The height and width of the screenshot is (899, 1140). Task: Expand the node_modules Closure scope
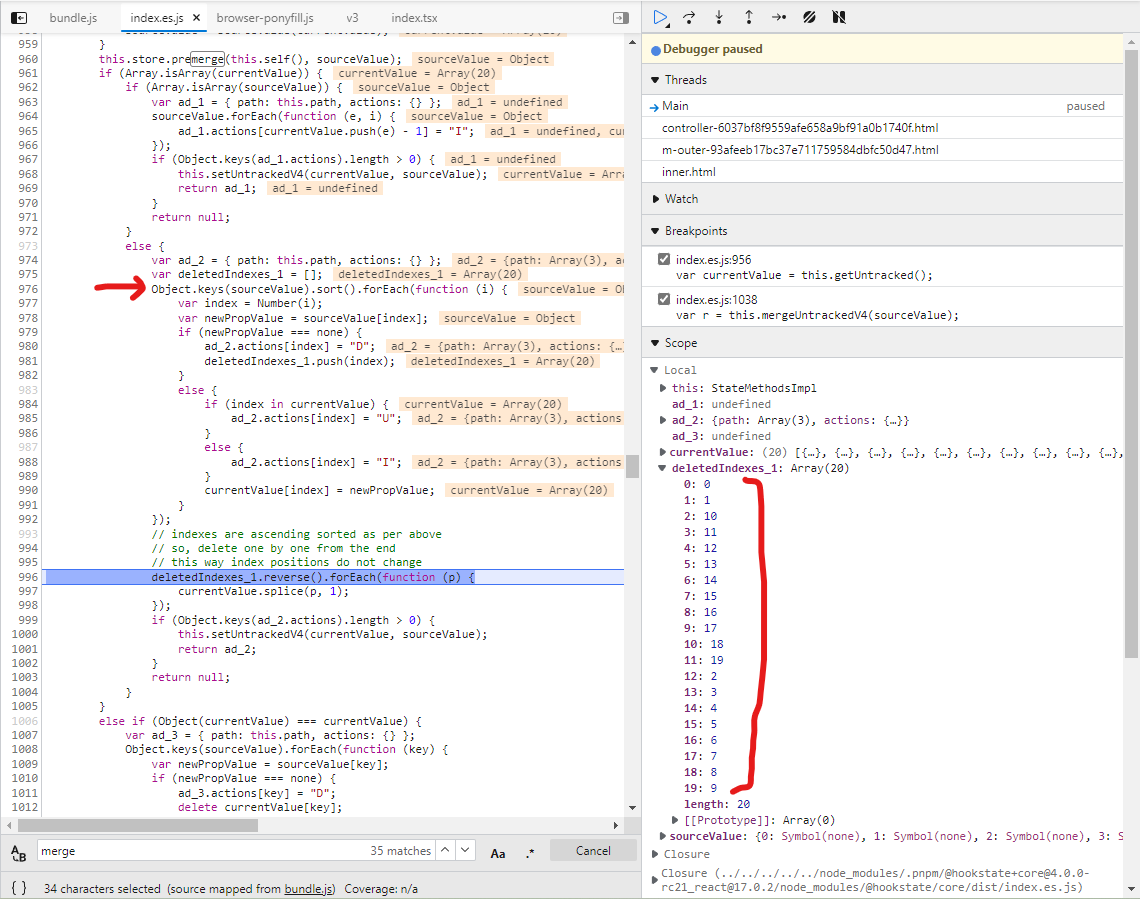click(655, 880)
